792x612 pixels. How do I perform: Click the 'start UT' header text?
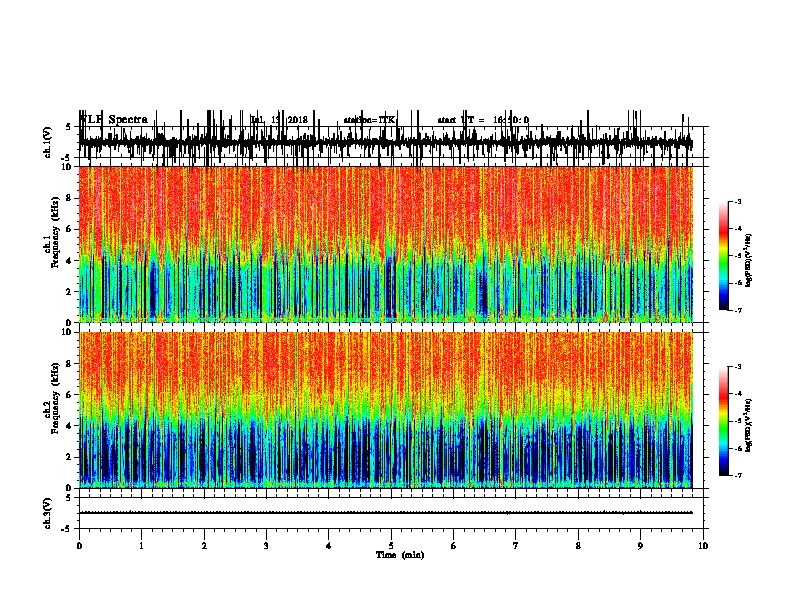click(456, 120)
